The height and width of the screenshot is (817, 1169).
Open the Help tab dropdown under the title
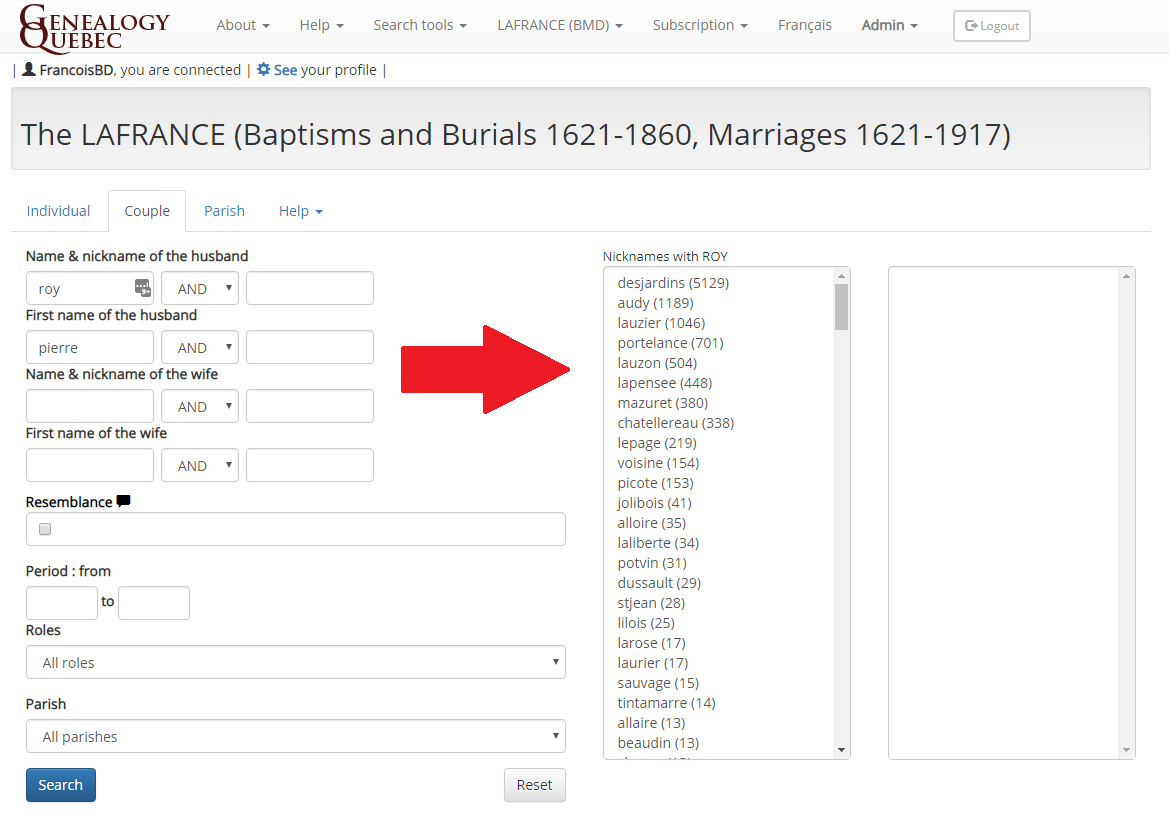point(300,211)
